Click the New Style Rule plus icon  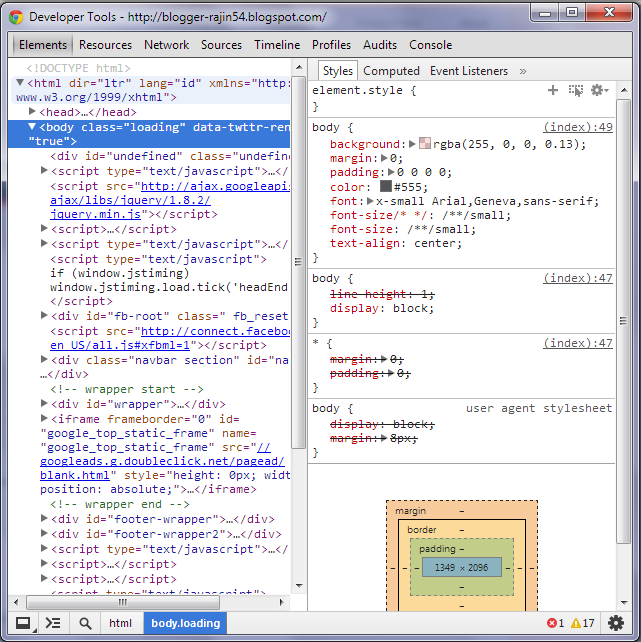pyautogui.click(x=553, y=90)
